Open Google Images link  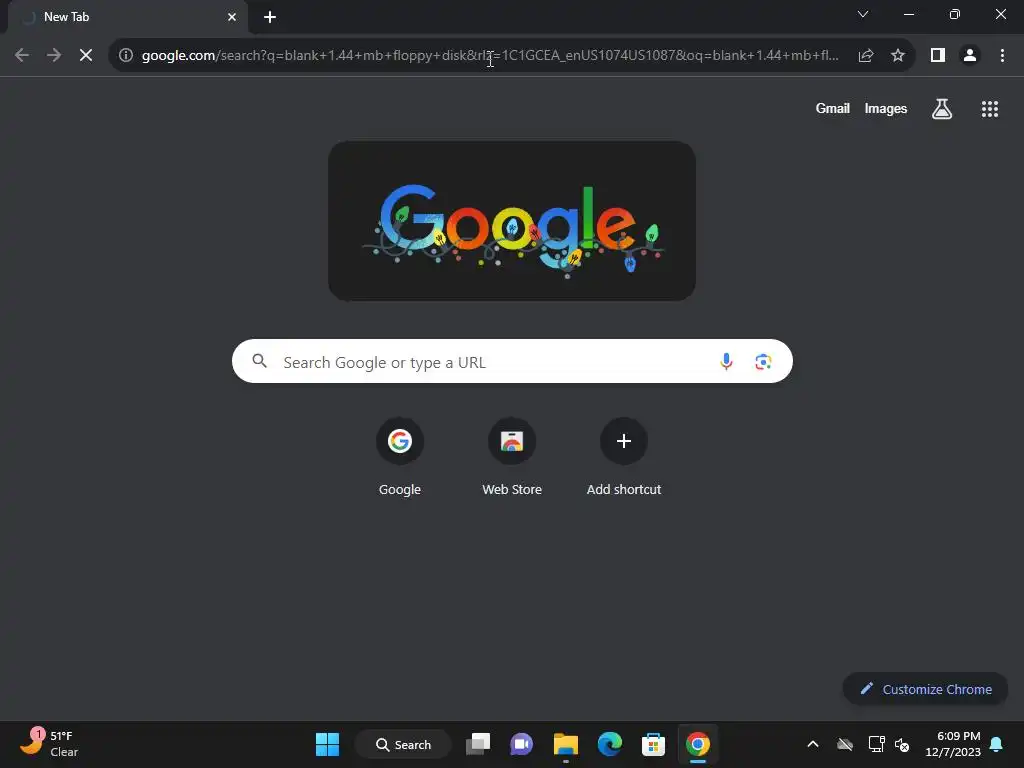tap(886, 108)
